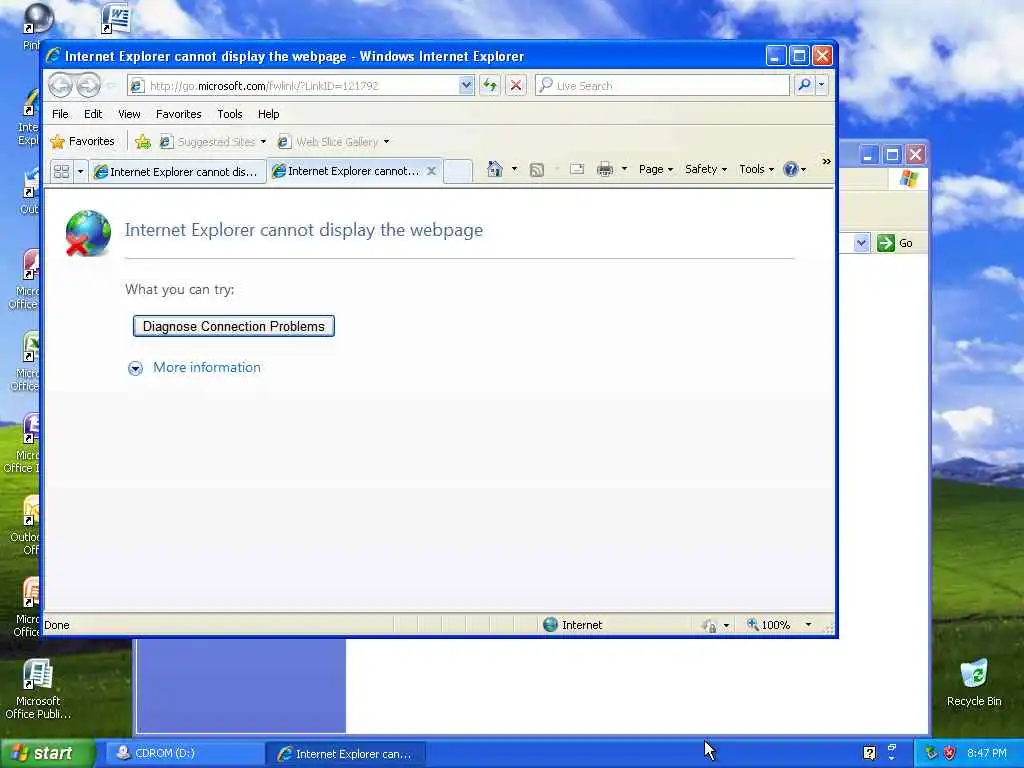Expand Web Slice Gallery dropdown

tap(387, 142)
